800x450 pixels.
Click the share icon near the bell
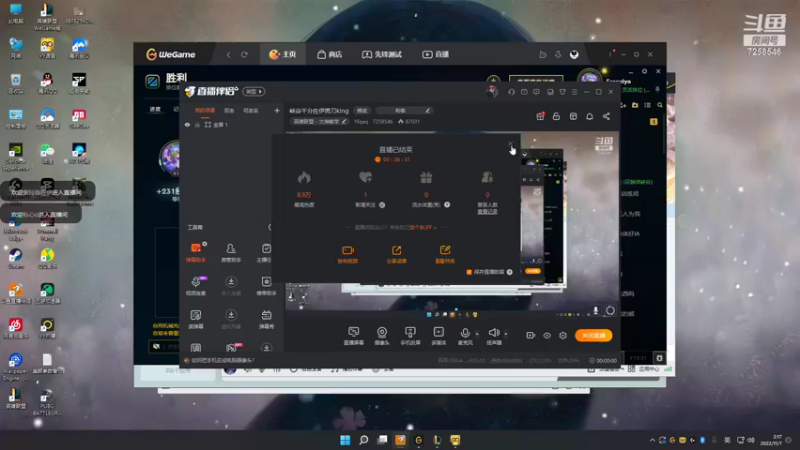tap(606, 116)
